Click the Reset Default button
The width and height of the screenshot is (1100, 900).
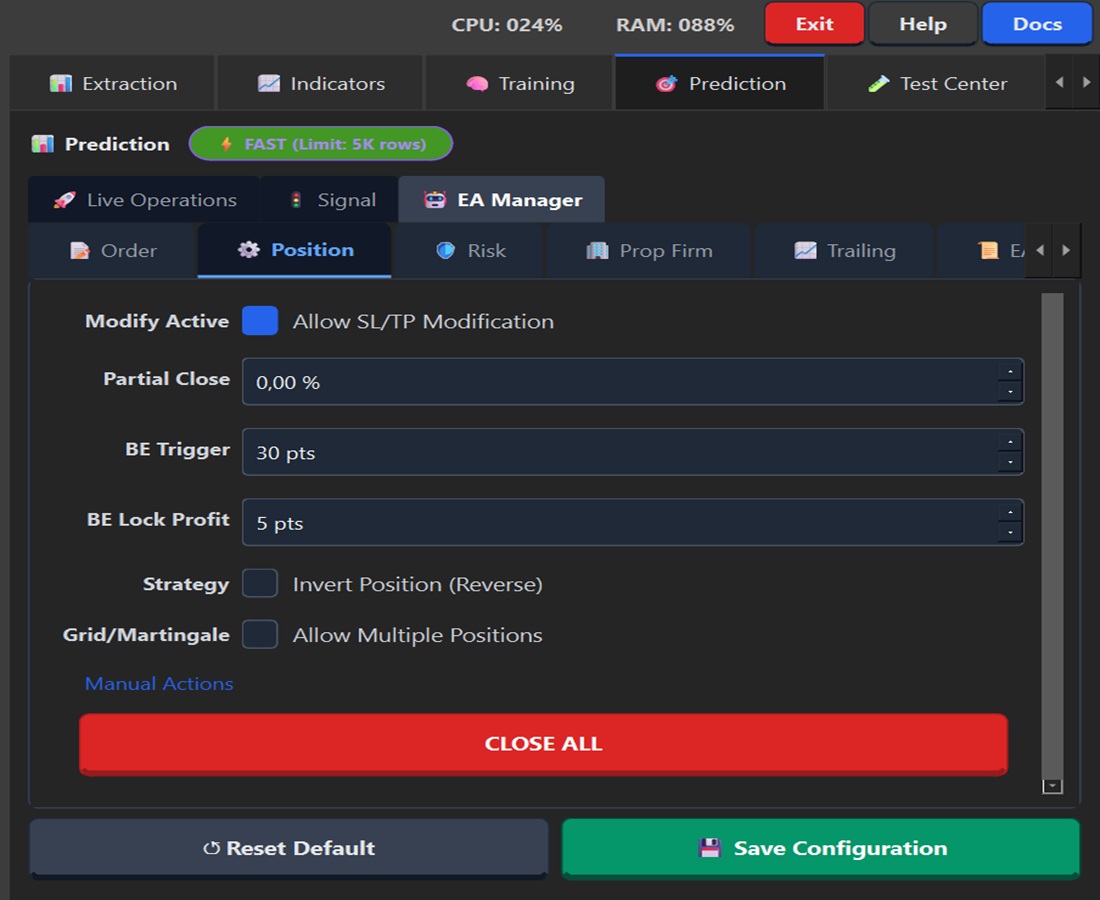[x=288, y=848]
